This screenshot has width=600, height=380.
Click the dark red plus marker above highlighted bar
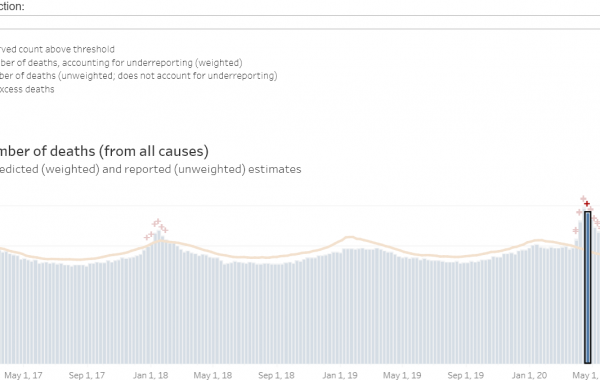(x=587, y=204)
